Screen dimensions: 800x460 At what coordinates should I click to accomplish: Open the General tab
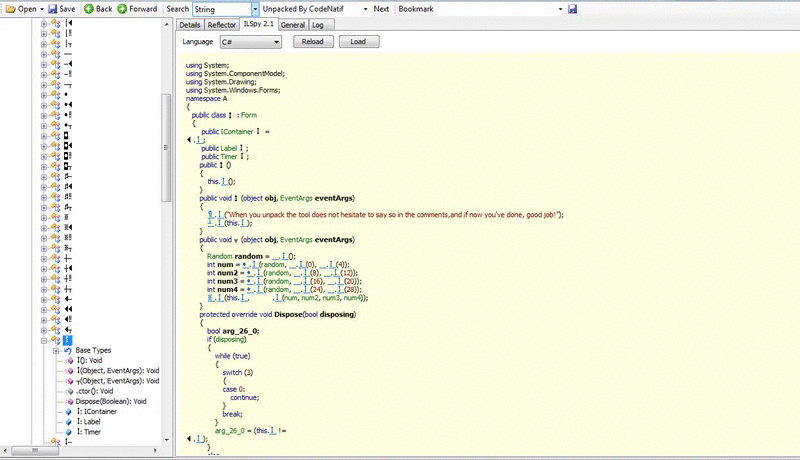pos(293,25)
